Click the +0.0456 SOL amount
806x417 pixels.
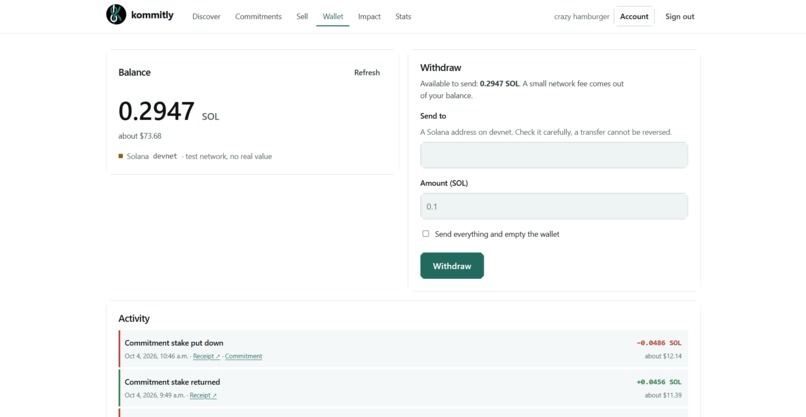pos(659,382)
